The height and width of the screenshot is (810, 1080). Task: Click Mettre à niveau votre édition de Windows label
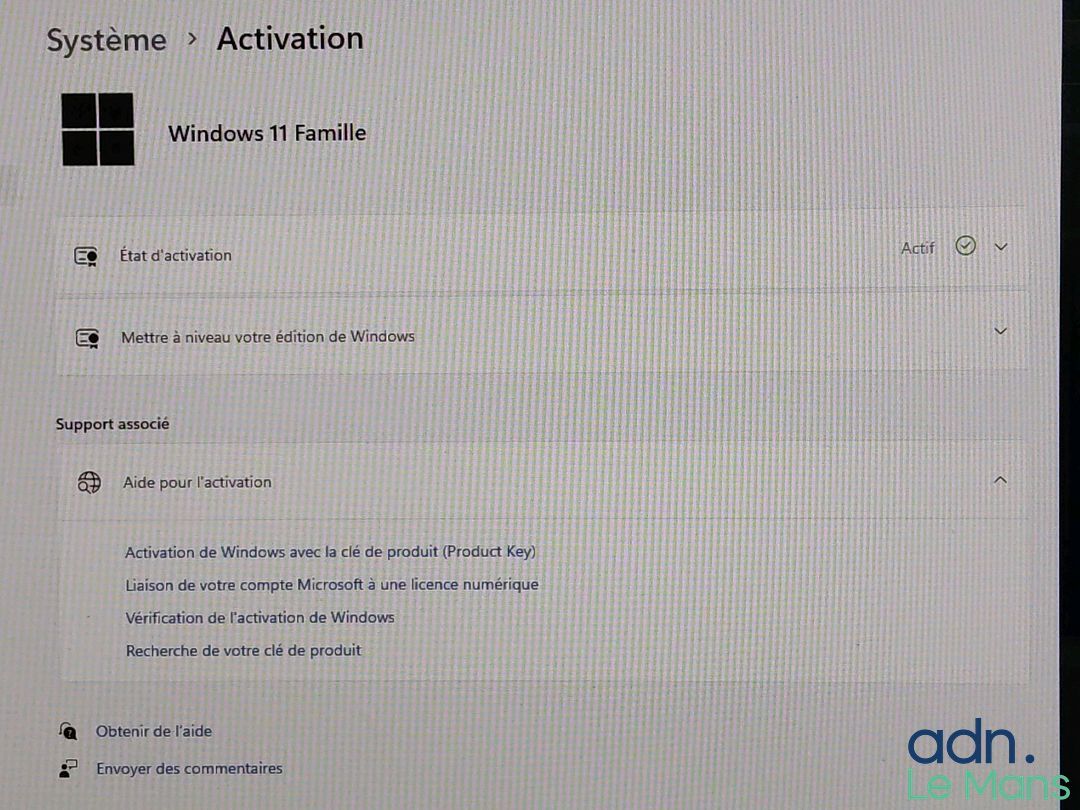point(268,337)
